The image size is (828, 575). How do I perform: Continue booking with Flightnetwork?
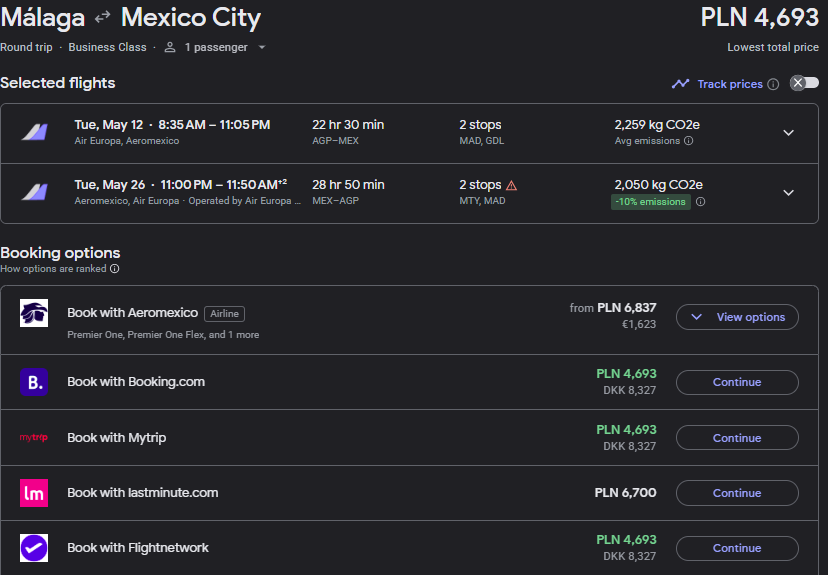(x=737, y=548)
